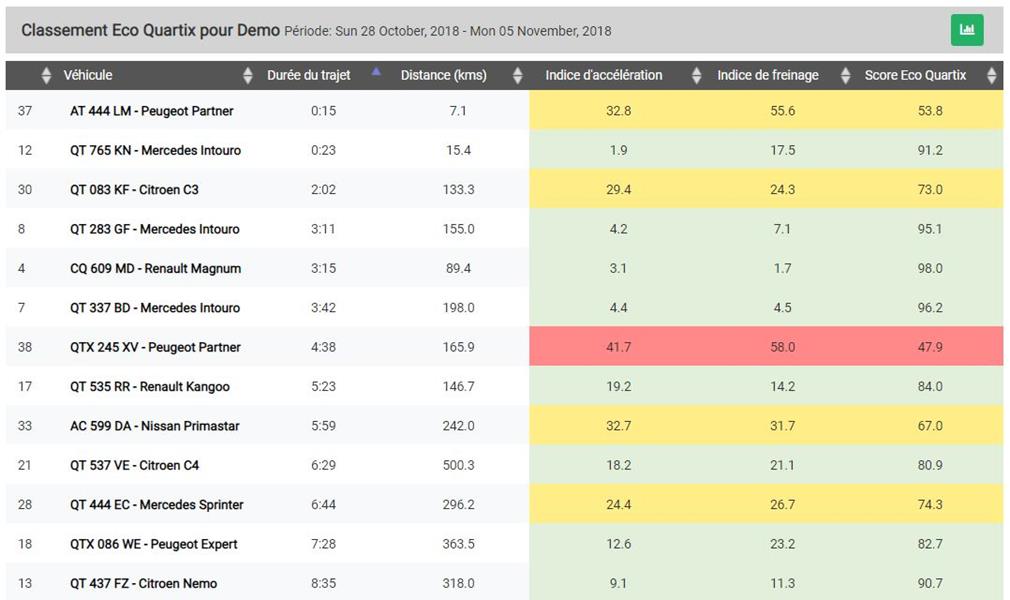The height and width of the screenshot is (600, 1010).
Task: Select vehicle AC 599 DA - Nissan Primastar
Action: coord(155,425)
